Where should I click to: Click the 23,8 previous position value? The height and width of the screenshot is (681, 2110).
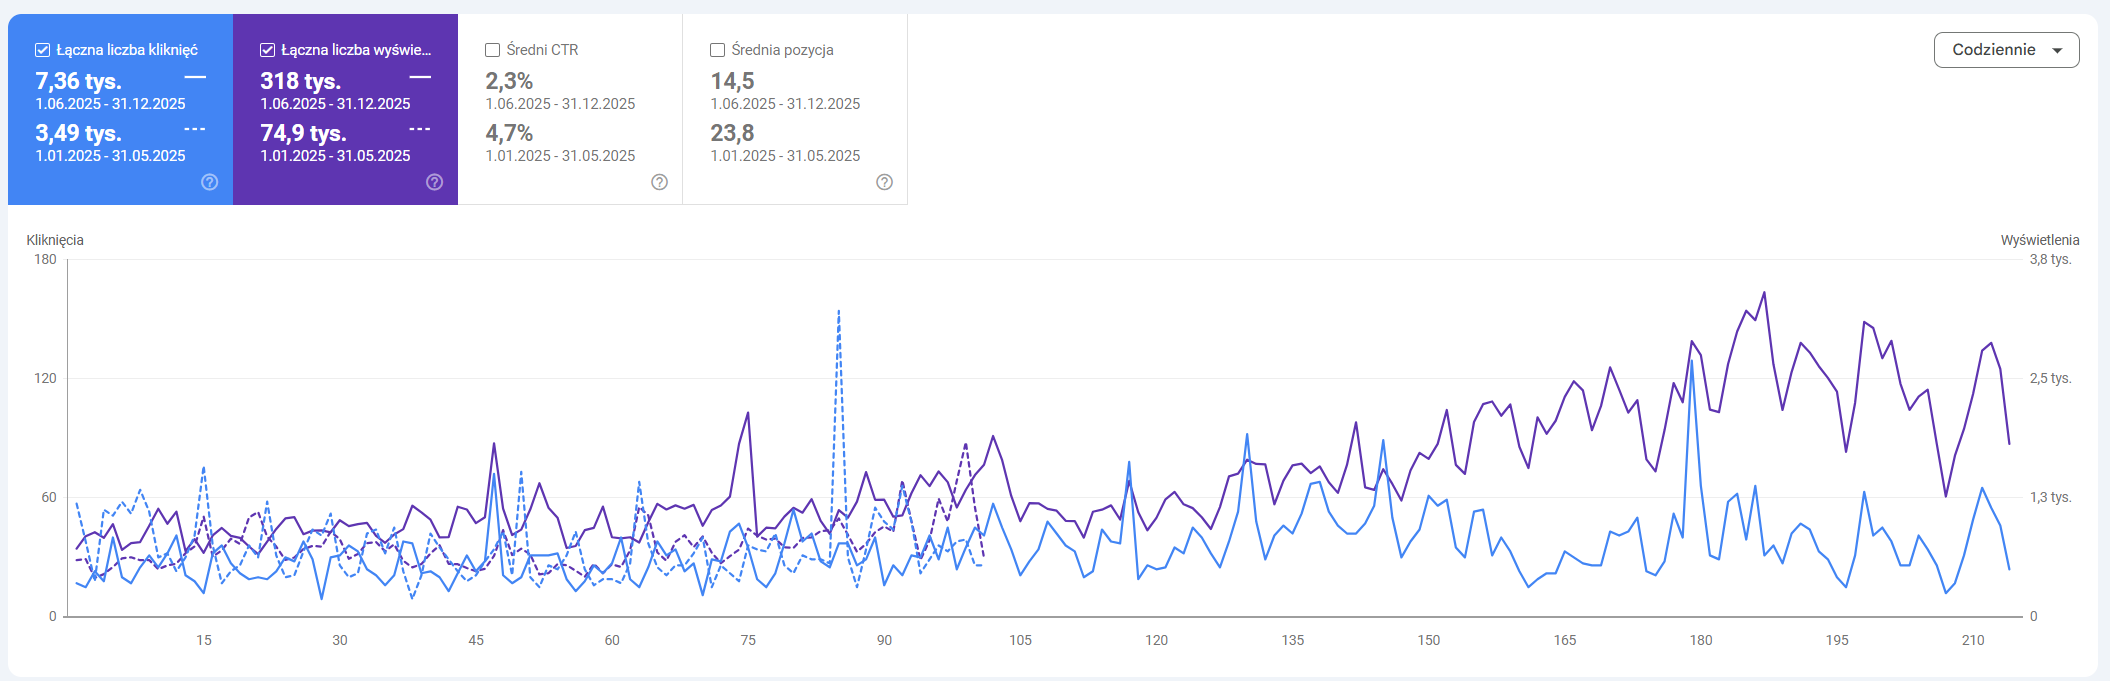point(732,133)
